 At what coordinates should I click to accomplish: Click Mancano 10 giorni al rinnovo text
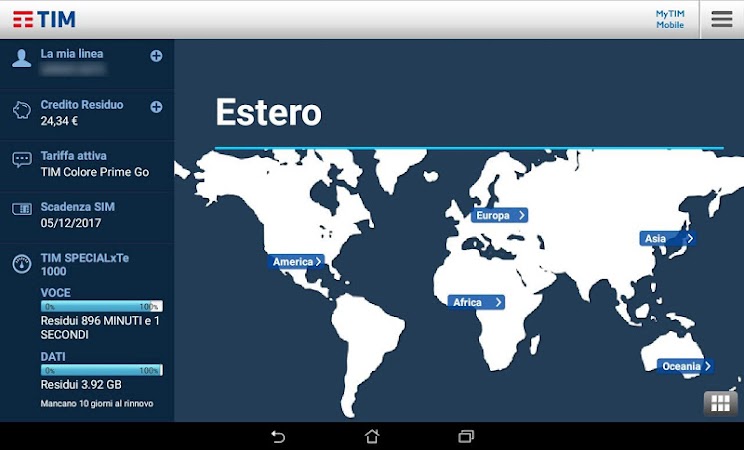pos(97,403)
